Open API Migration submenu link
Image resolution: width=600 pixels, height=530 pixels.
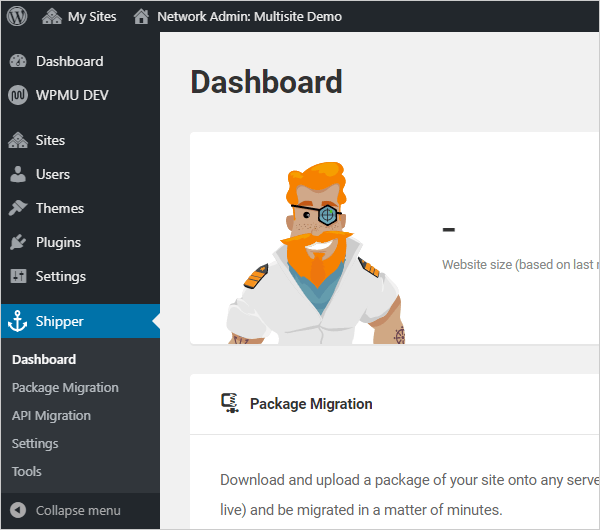[x=51, y=415]
